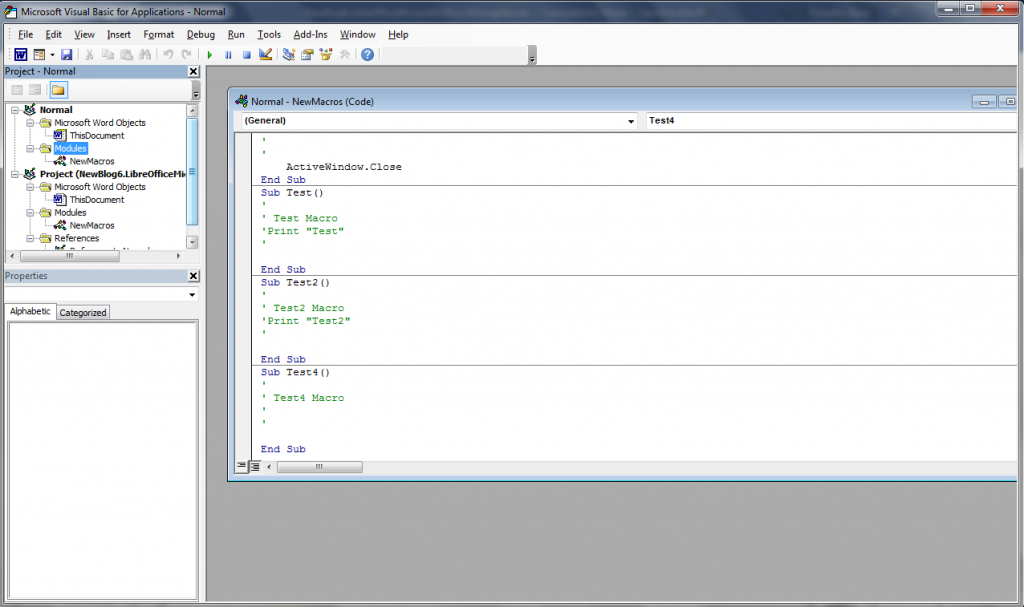Save Normal with the floppy icon

point(67,54)
